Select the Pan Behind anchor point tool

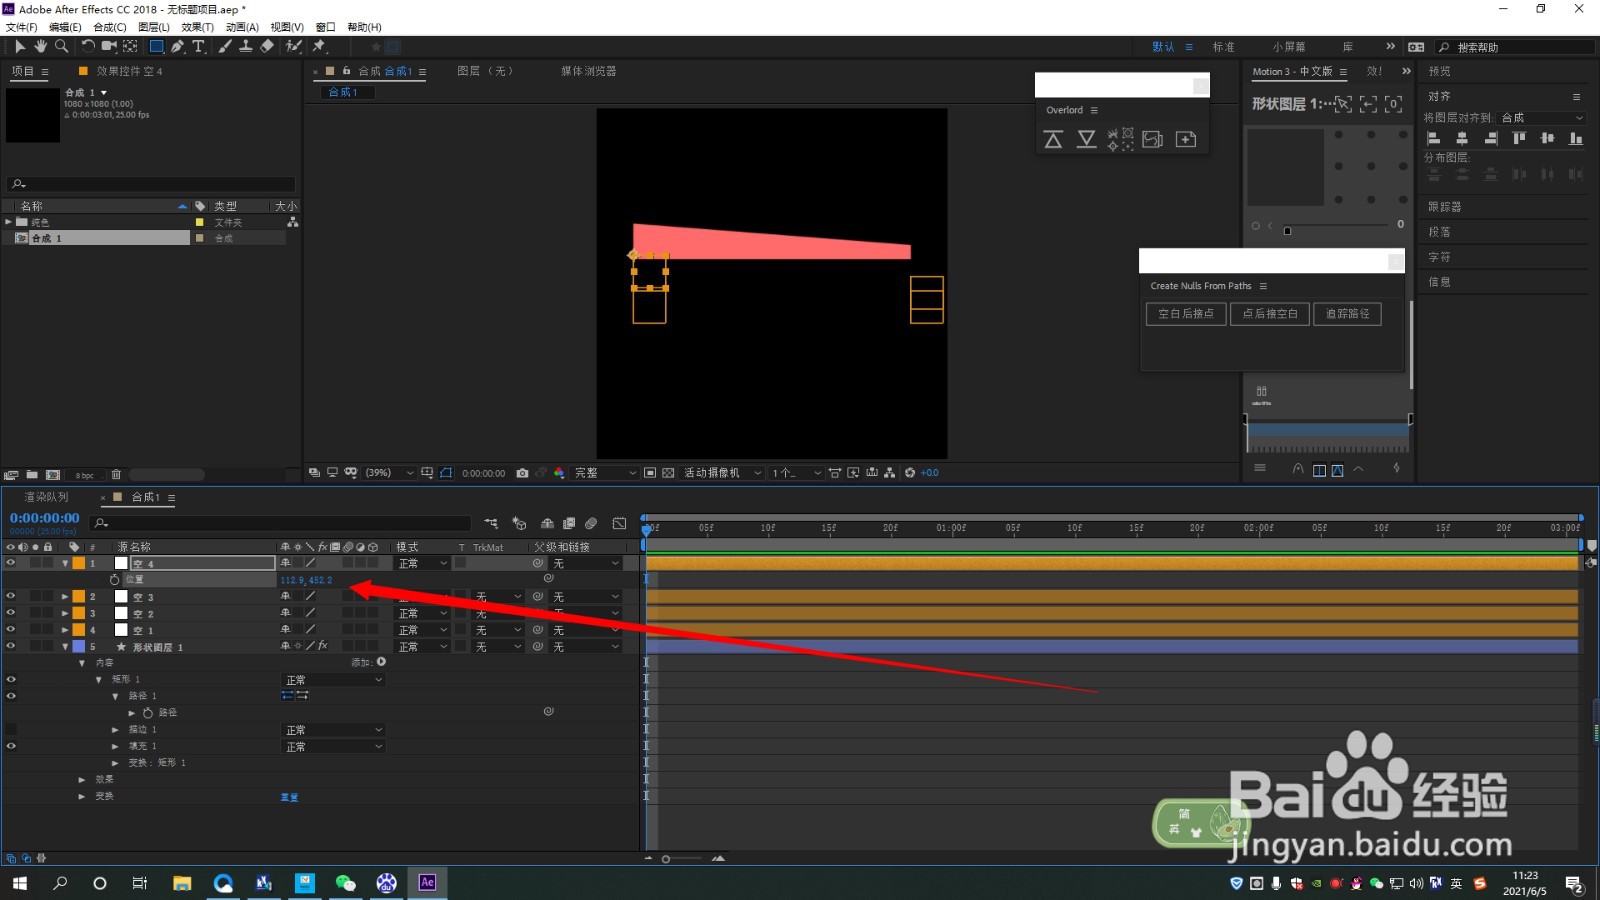[130, 46]
